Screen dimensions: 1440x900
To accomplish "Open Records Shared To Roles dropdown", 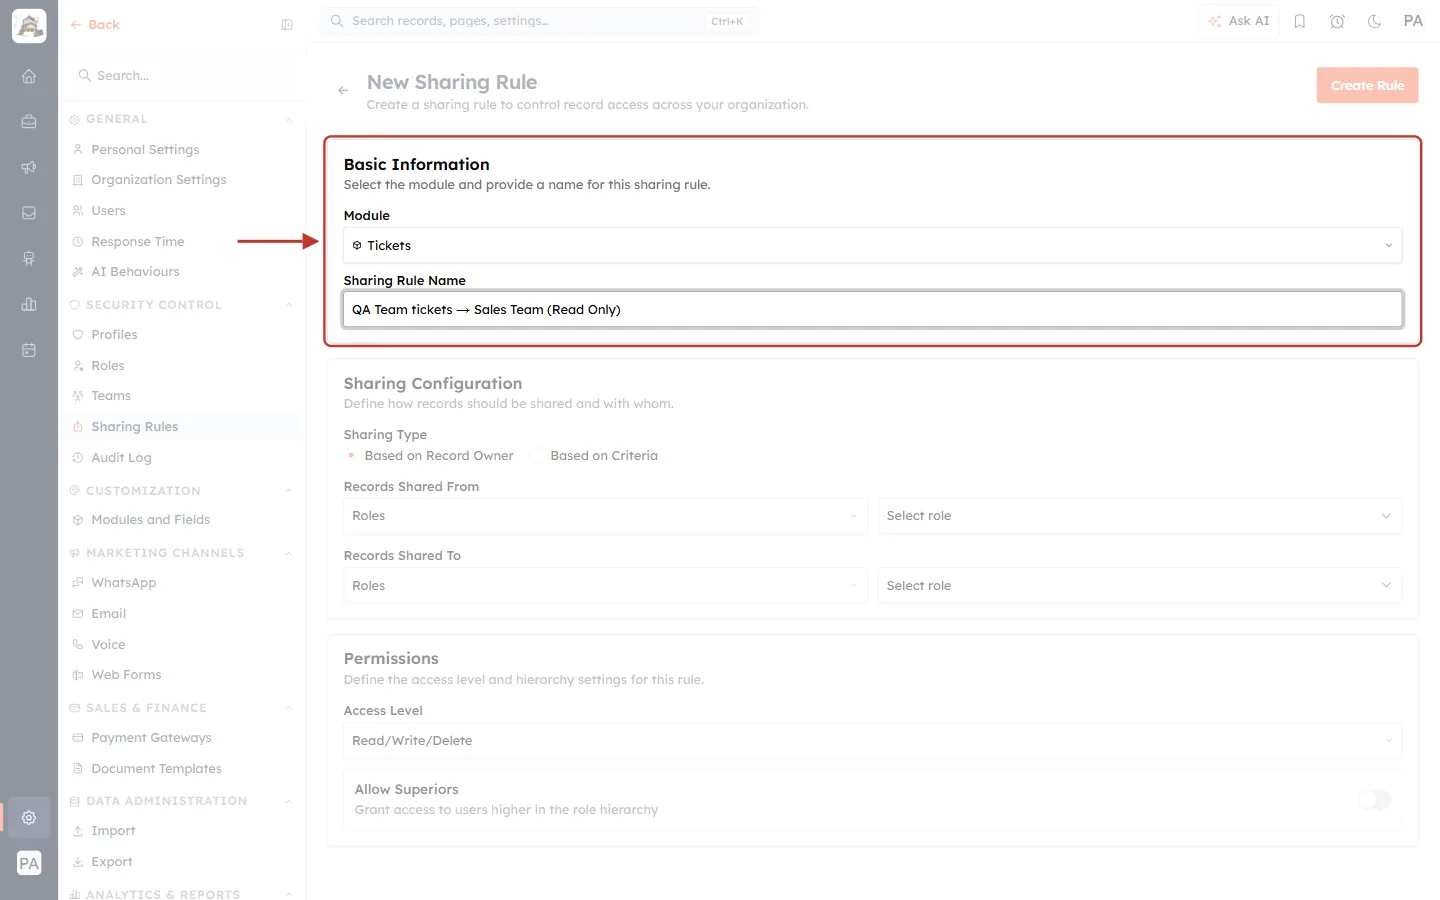I will (x=605, y=586).
